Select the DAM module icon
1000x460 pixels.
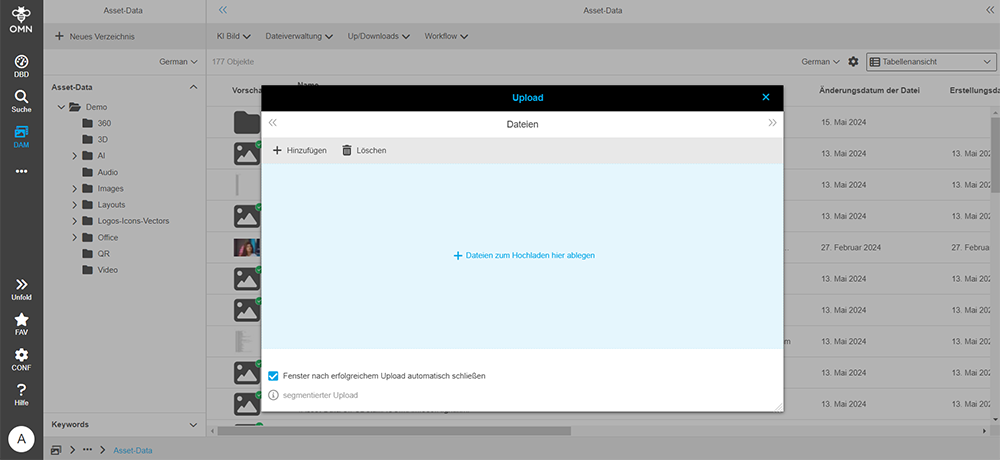[21, 137]
